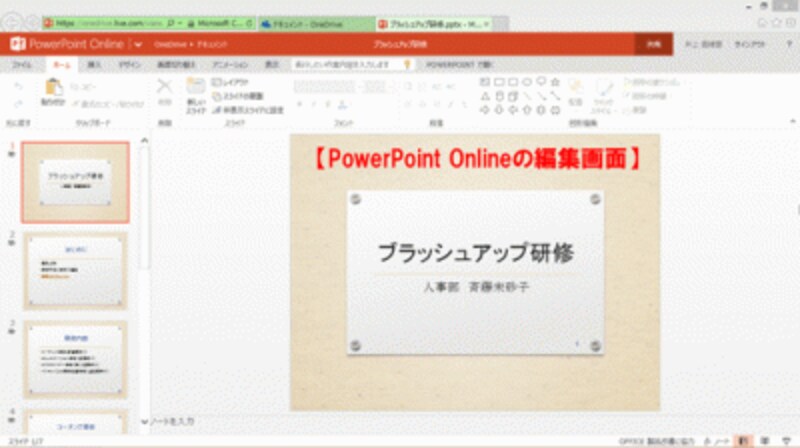This screenshot has height=448, width=800.
Task: Select the Cylinder shape
Action: 499,96
